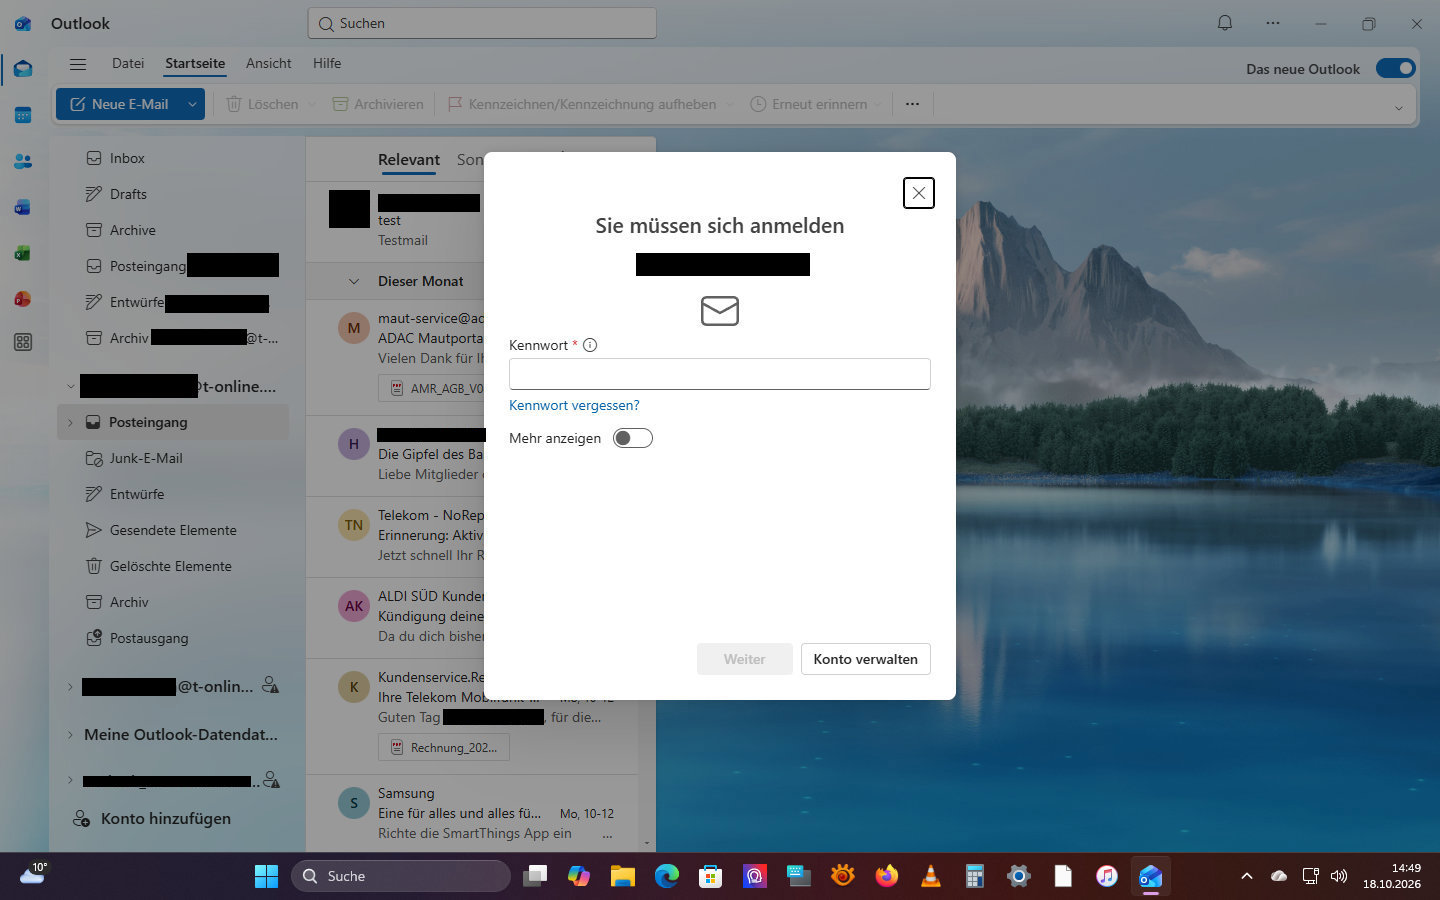Screen dimensions: 1440x900
Task: Open the Junk-E-Mail folder
Action: click(146, 458)
